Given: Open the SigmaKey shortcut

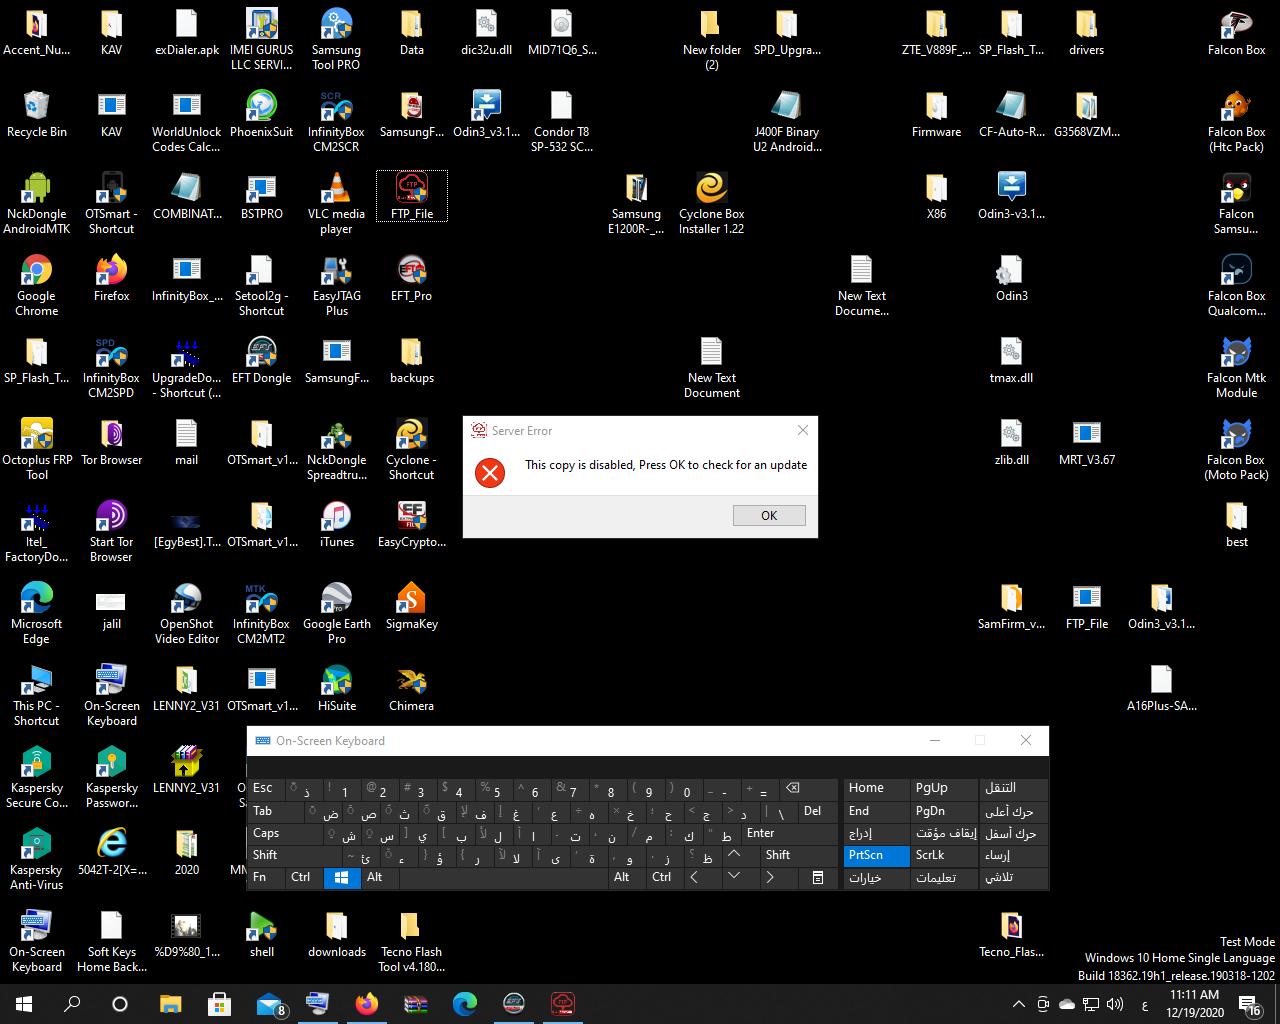Looking at the screenshot, I should (x=412, y=607).
